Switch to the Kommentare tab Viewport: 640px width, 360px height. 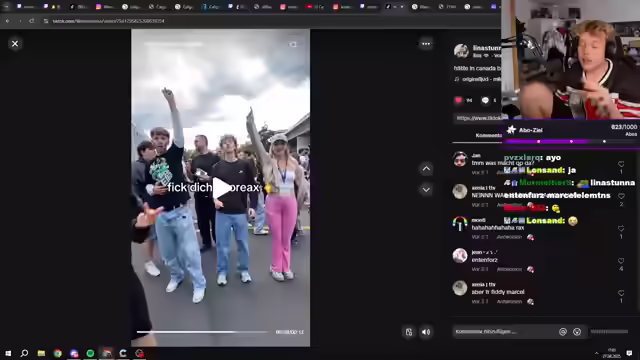click(x=489, y=136)
